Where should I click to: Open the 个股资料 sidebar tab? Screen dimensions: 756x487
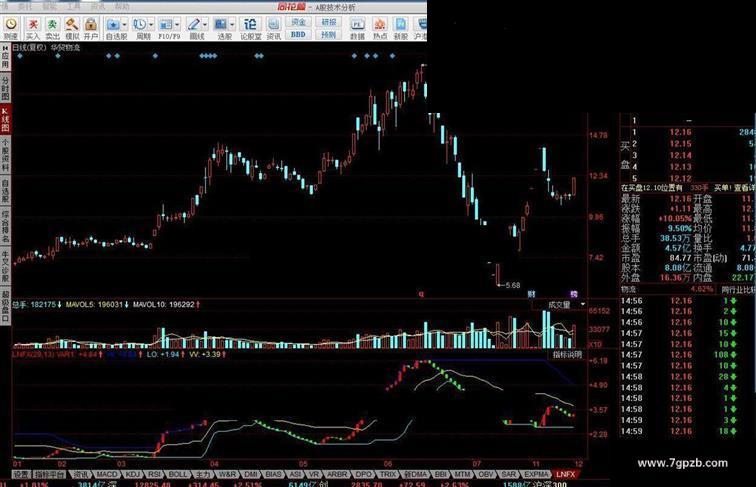point(5,156)
